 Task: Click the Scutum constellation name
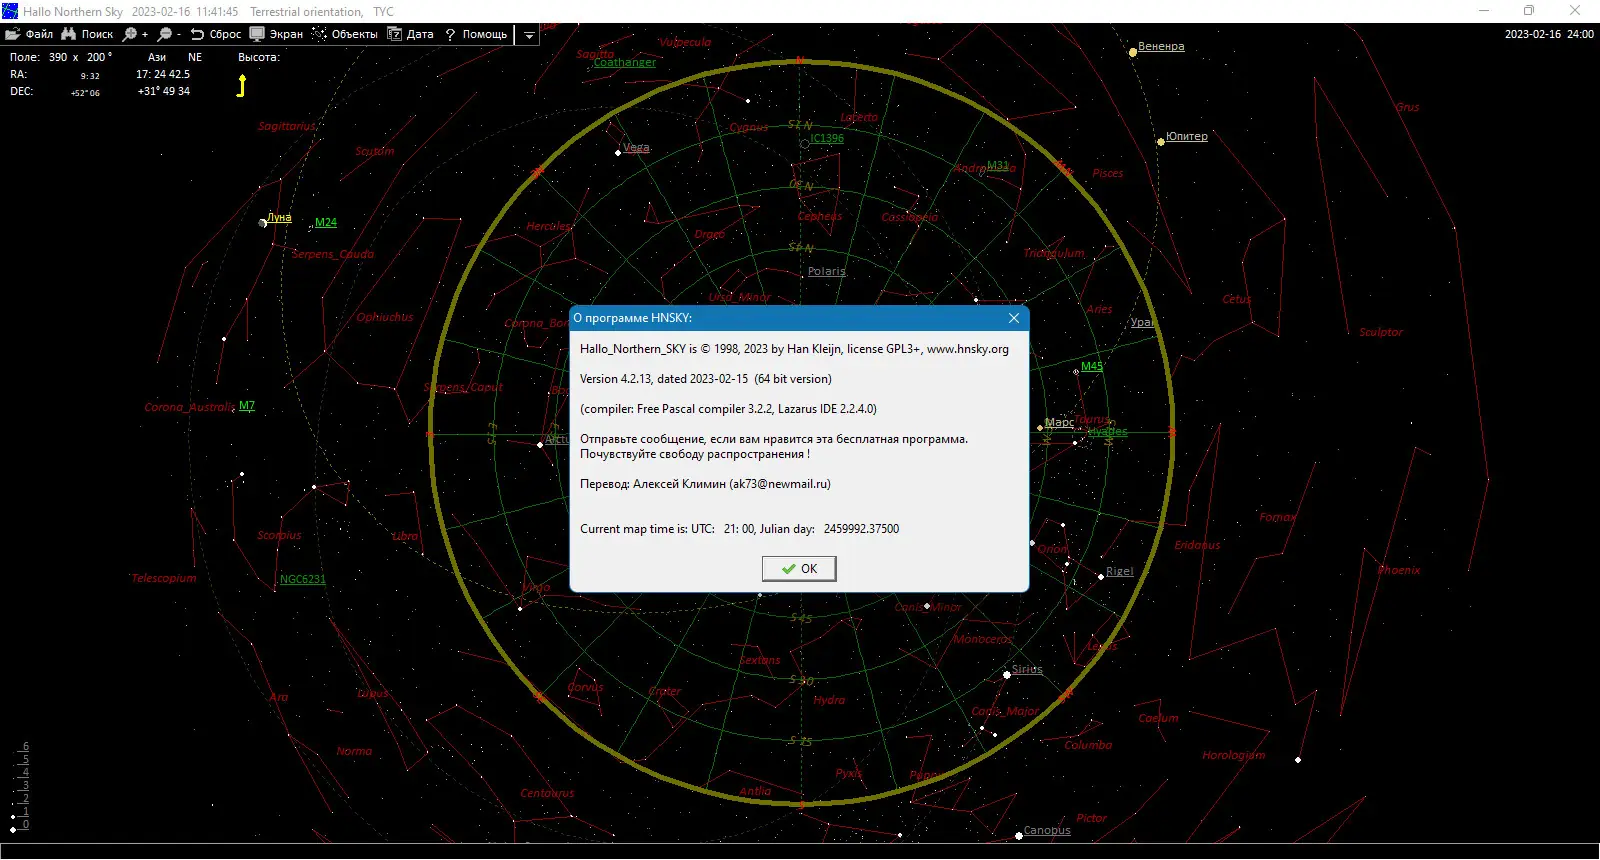[375, 151]
